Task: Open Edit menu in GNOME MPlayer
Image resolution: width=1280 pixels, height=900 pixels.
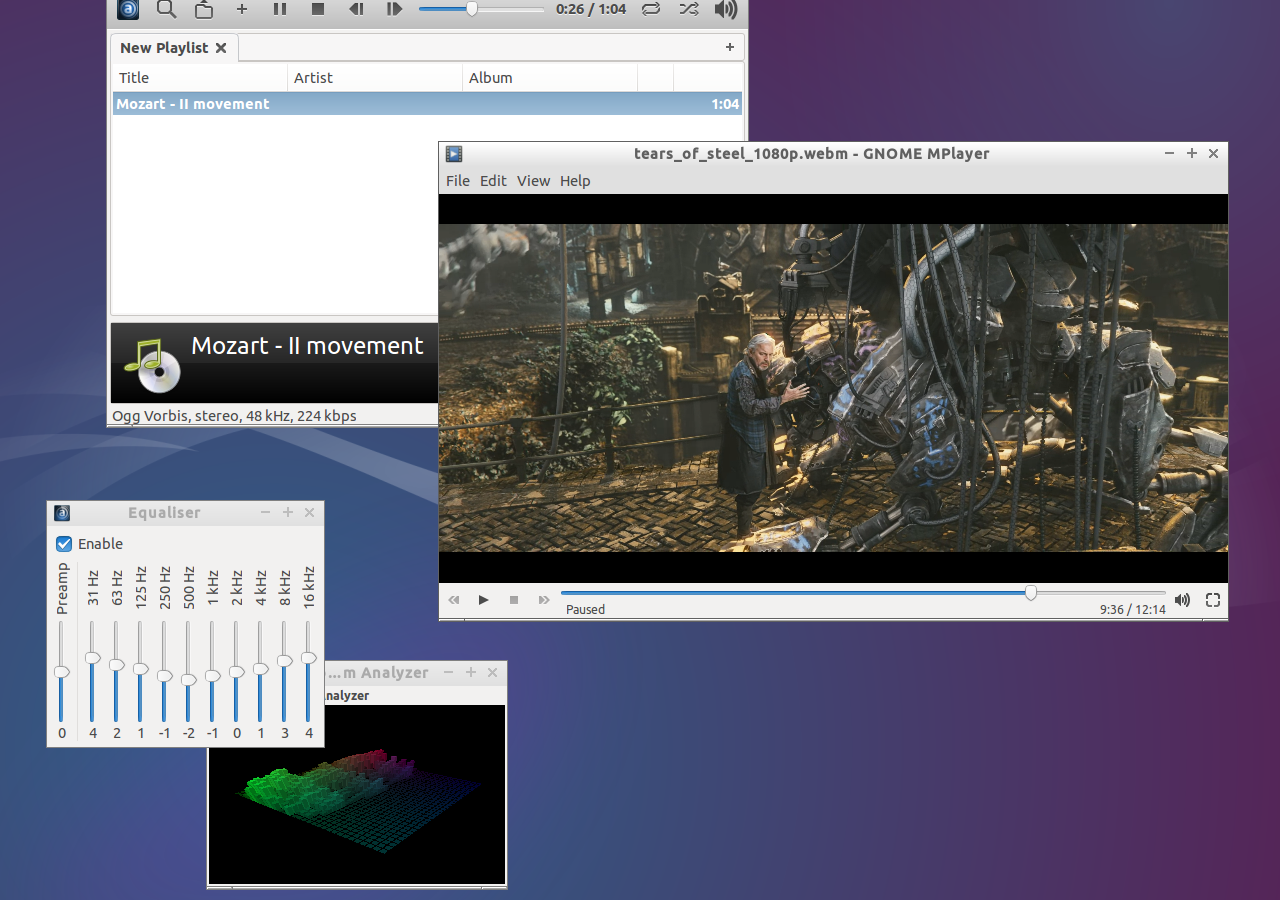Action: tap(493, 181)
